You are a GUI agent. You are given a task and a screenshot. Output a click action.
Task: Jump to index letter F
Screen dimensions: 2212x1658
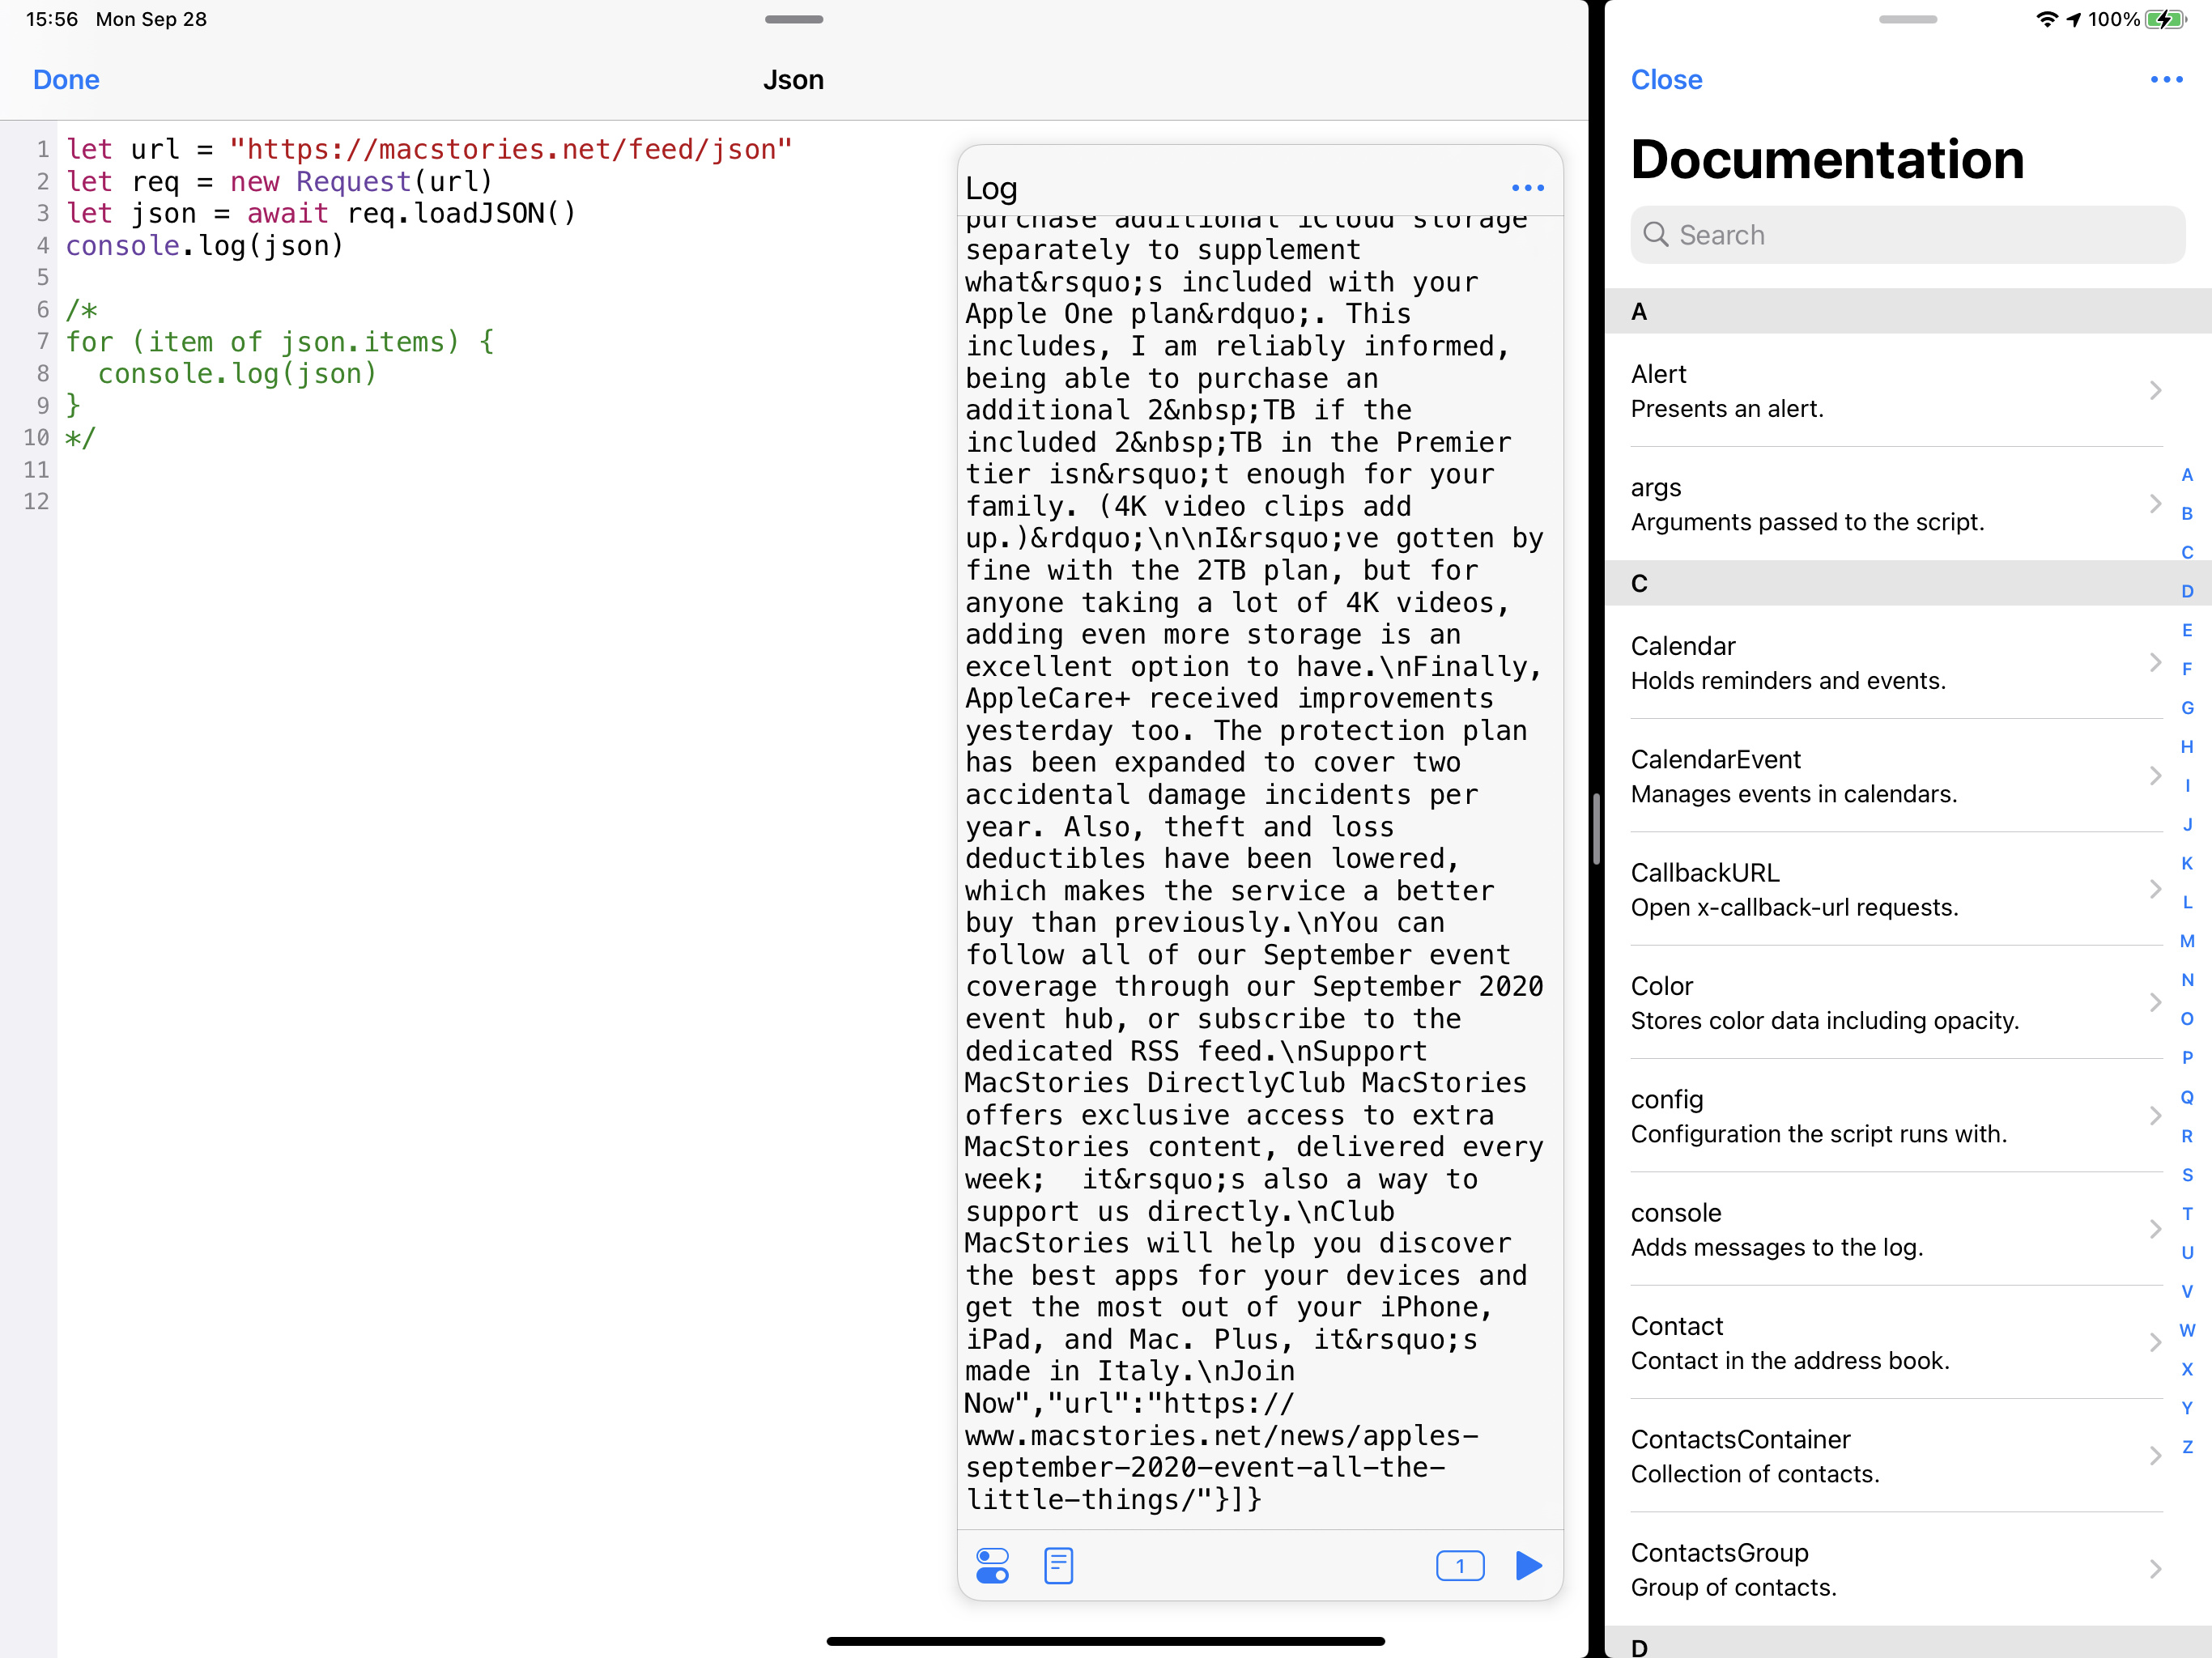tap(2187, 669)
